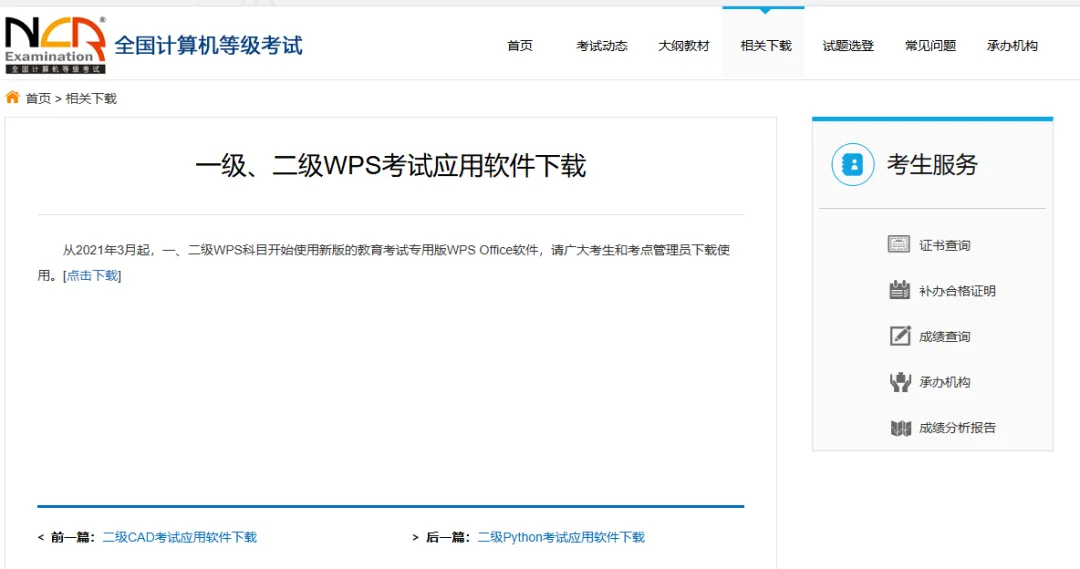
Task: Open the 承办机构 sidebar link
Action: pyautogui.click(x=944, y=382)
